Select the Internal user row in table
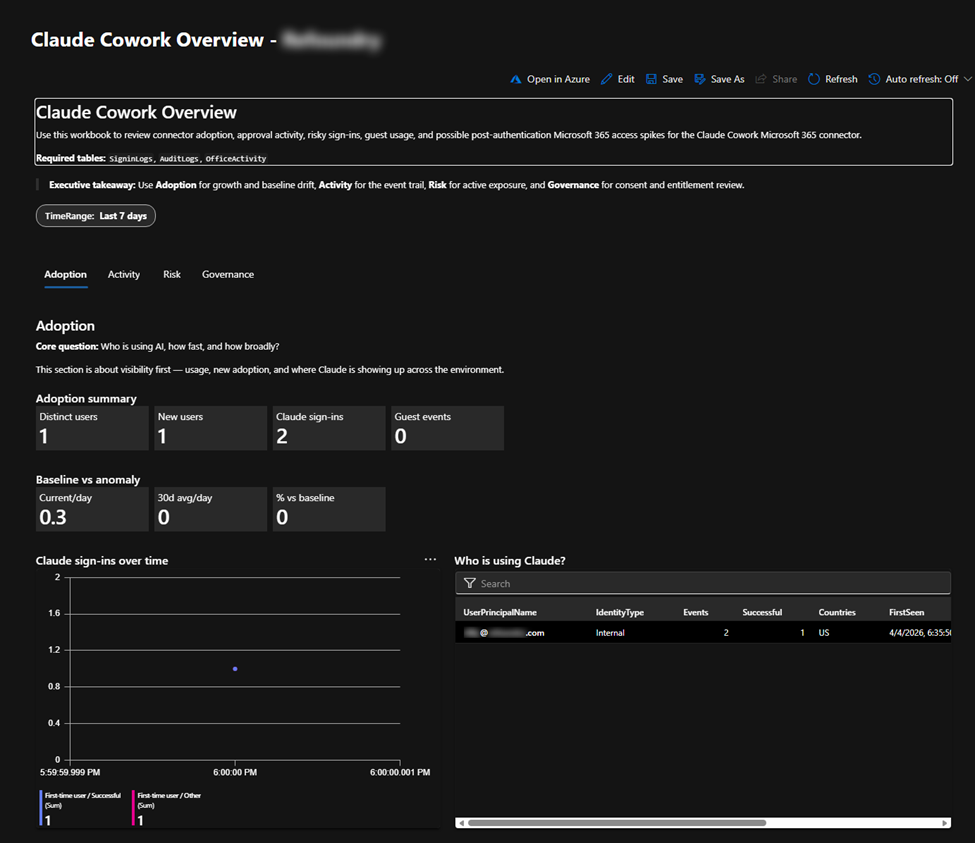The height and width of the screenshot is (843, 975). click(x=610, y=633)
